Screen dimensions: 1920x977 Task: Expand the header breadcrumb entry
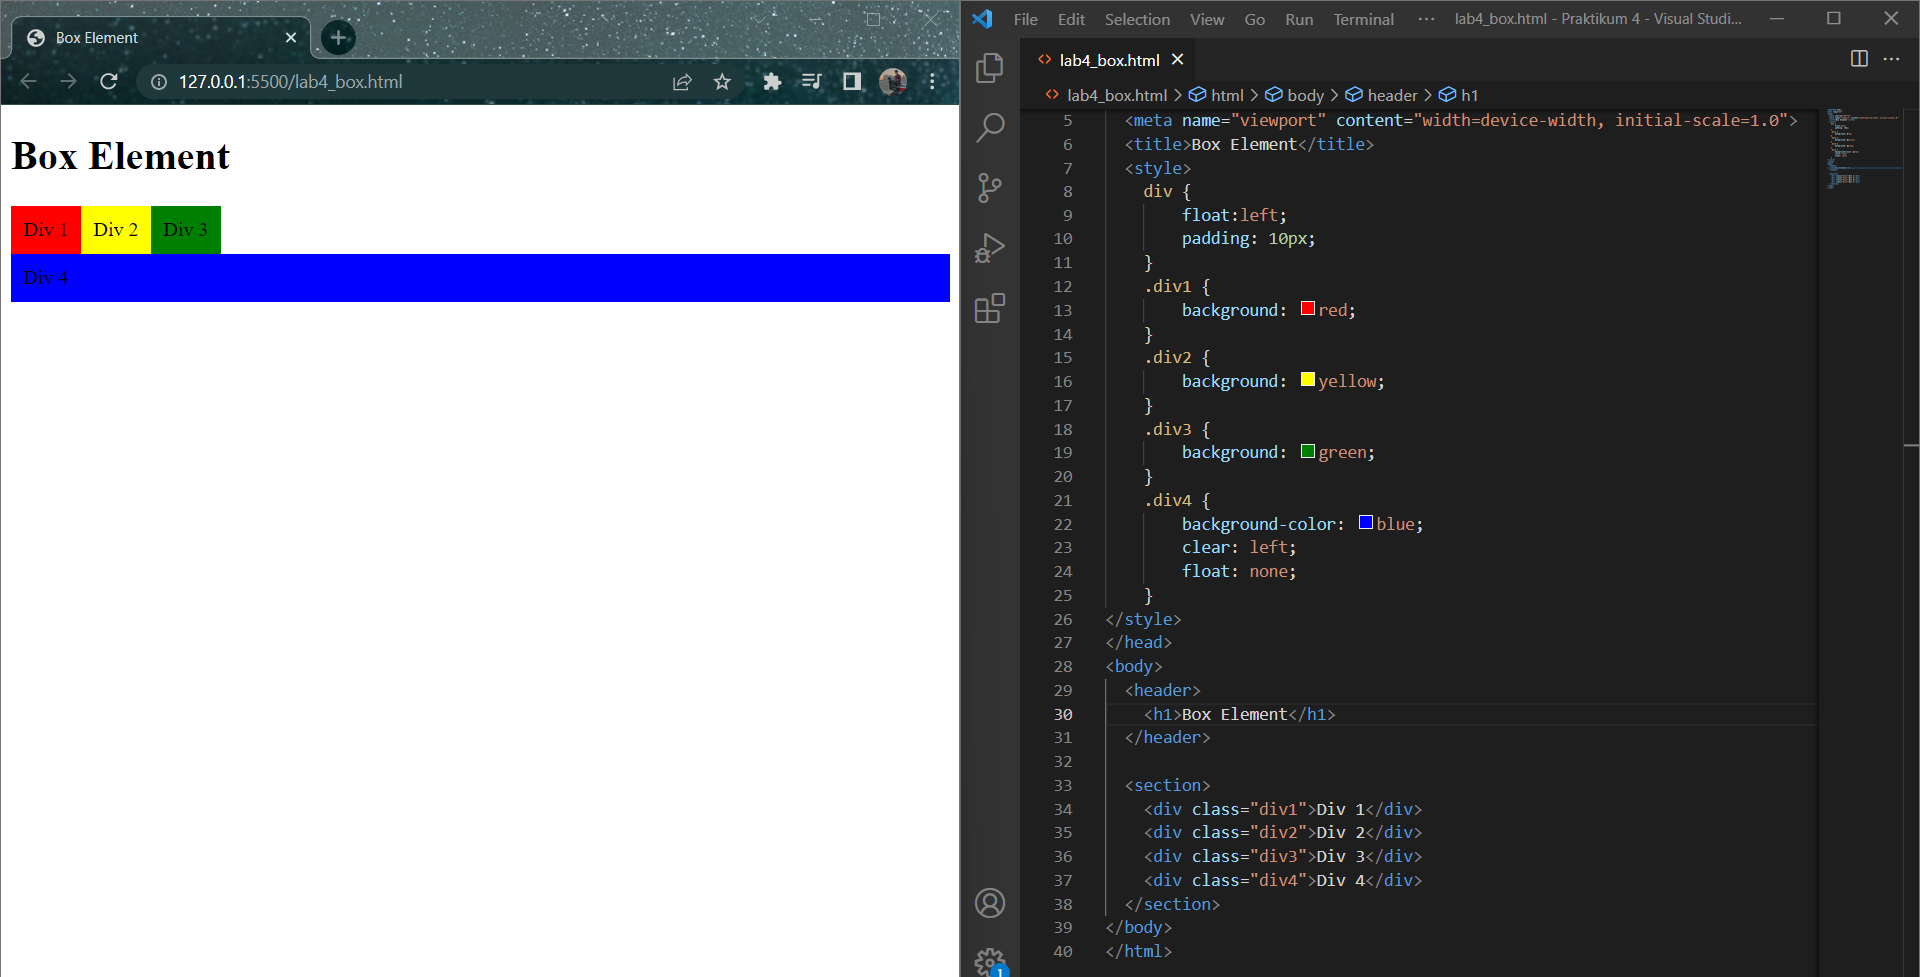[x=1390, y=94]
